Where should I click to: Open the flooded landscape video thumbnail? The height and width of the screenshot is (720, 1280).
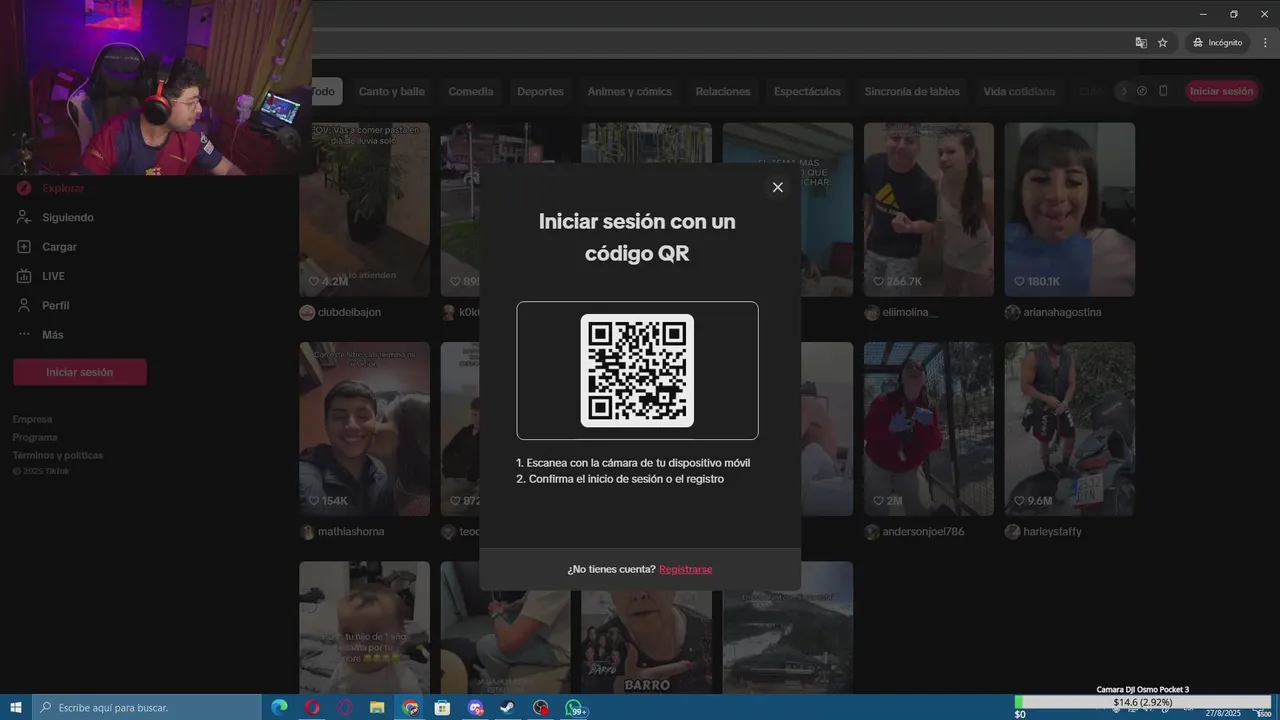tap(788, 627)
